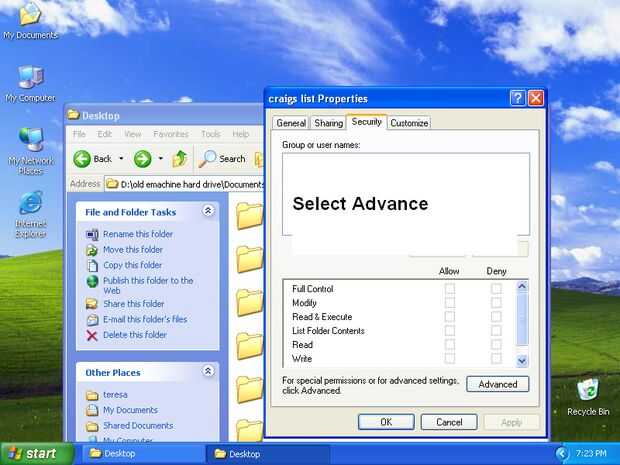Check Deny for Read & Execute
This screenshot has height=465, width=620.
pos(496,317)
